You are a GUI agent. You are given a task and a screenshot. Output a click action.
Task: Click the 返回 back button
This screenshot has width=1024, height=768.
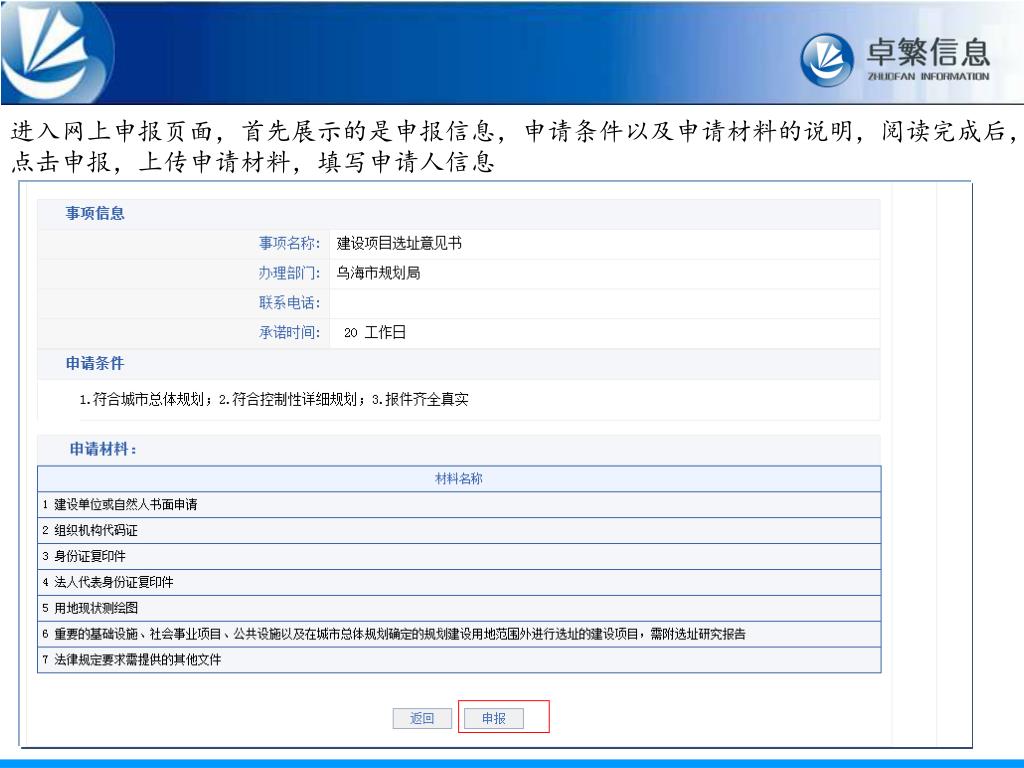point(422,718)
